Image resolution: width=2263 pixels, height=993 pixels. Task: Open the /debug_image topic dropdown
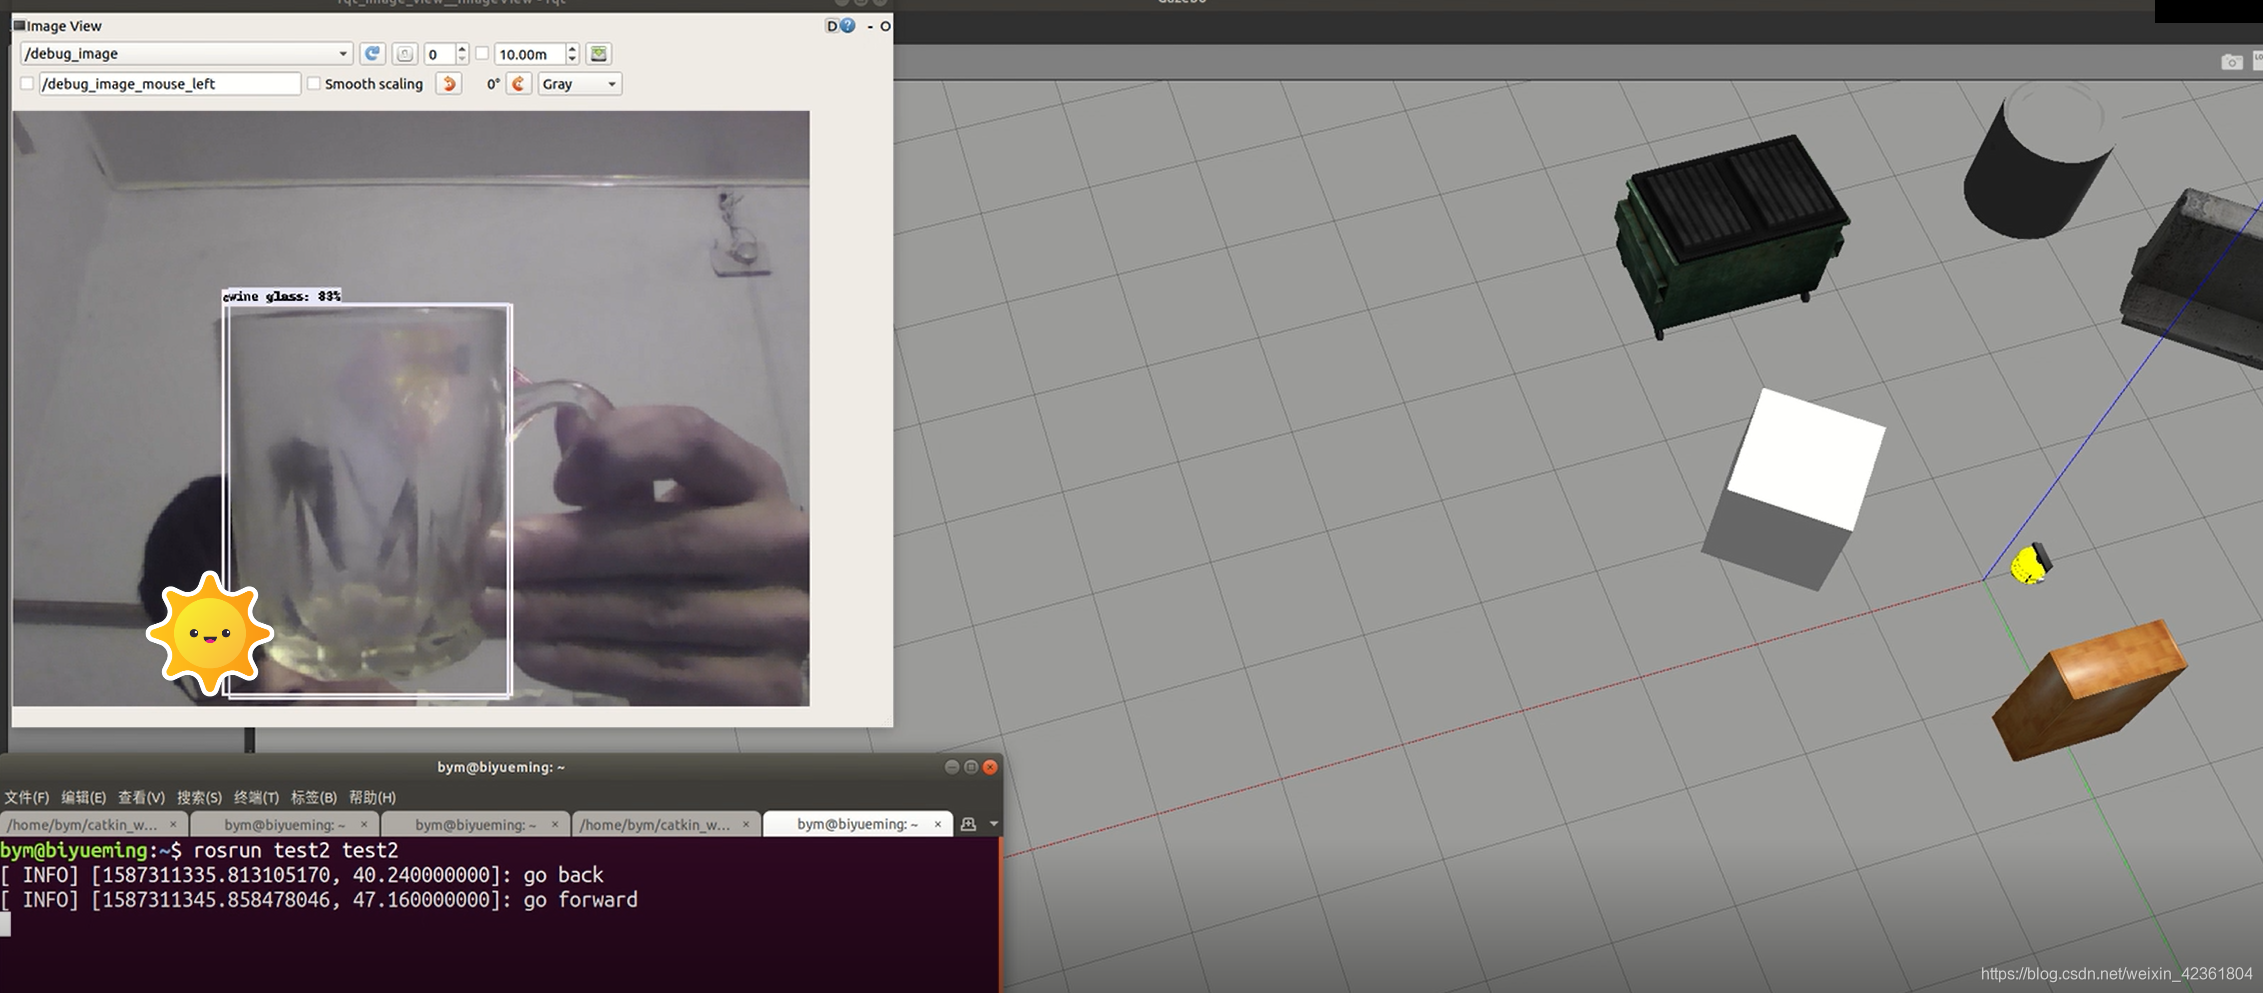click(x=186, y=54)
